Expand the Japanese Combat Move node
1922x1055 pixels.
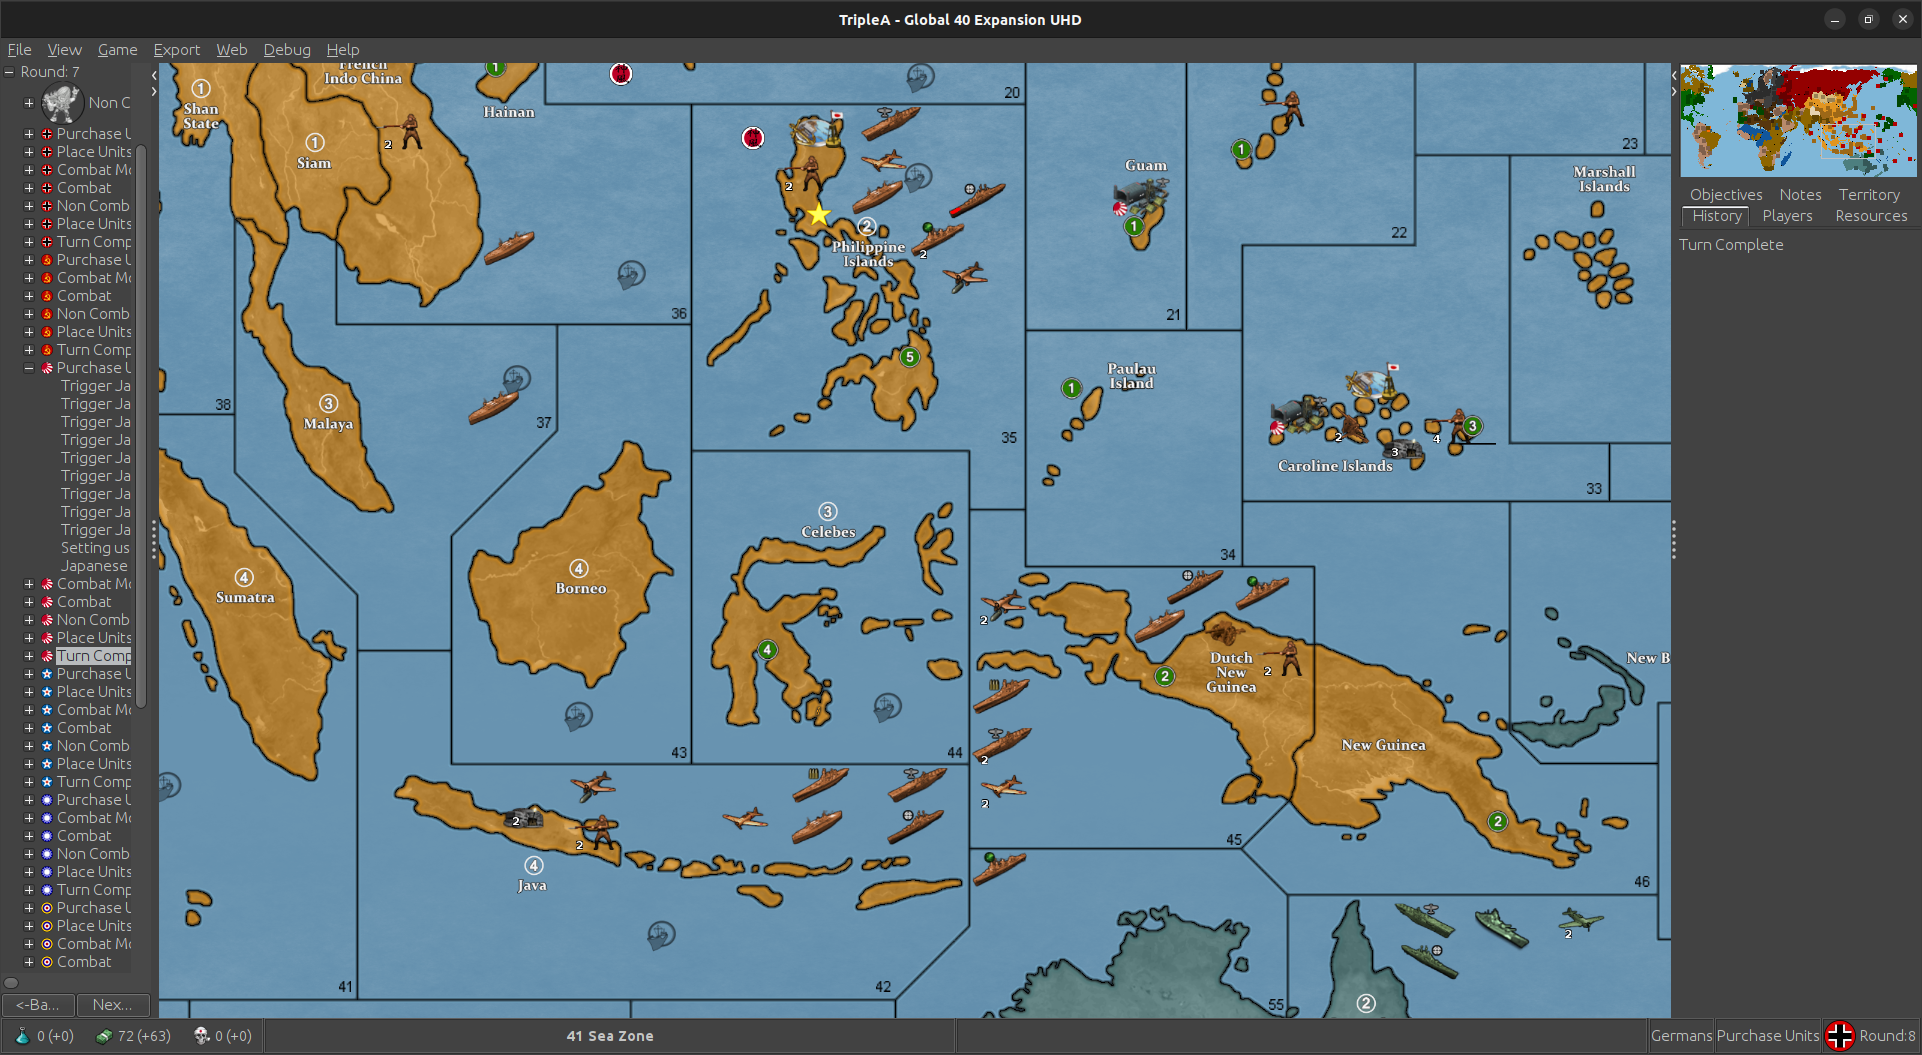click(x=29, y=584)
